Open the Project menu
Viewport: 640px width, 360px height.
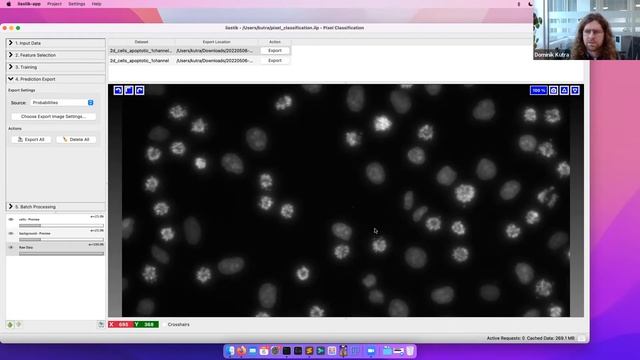tap(54, 4)
